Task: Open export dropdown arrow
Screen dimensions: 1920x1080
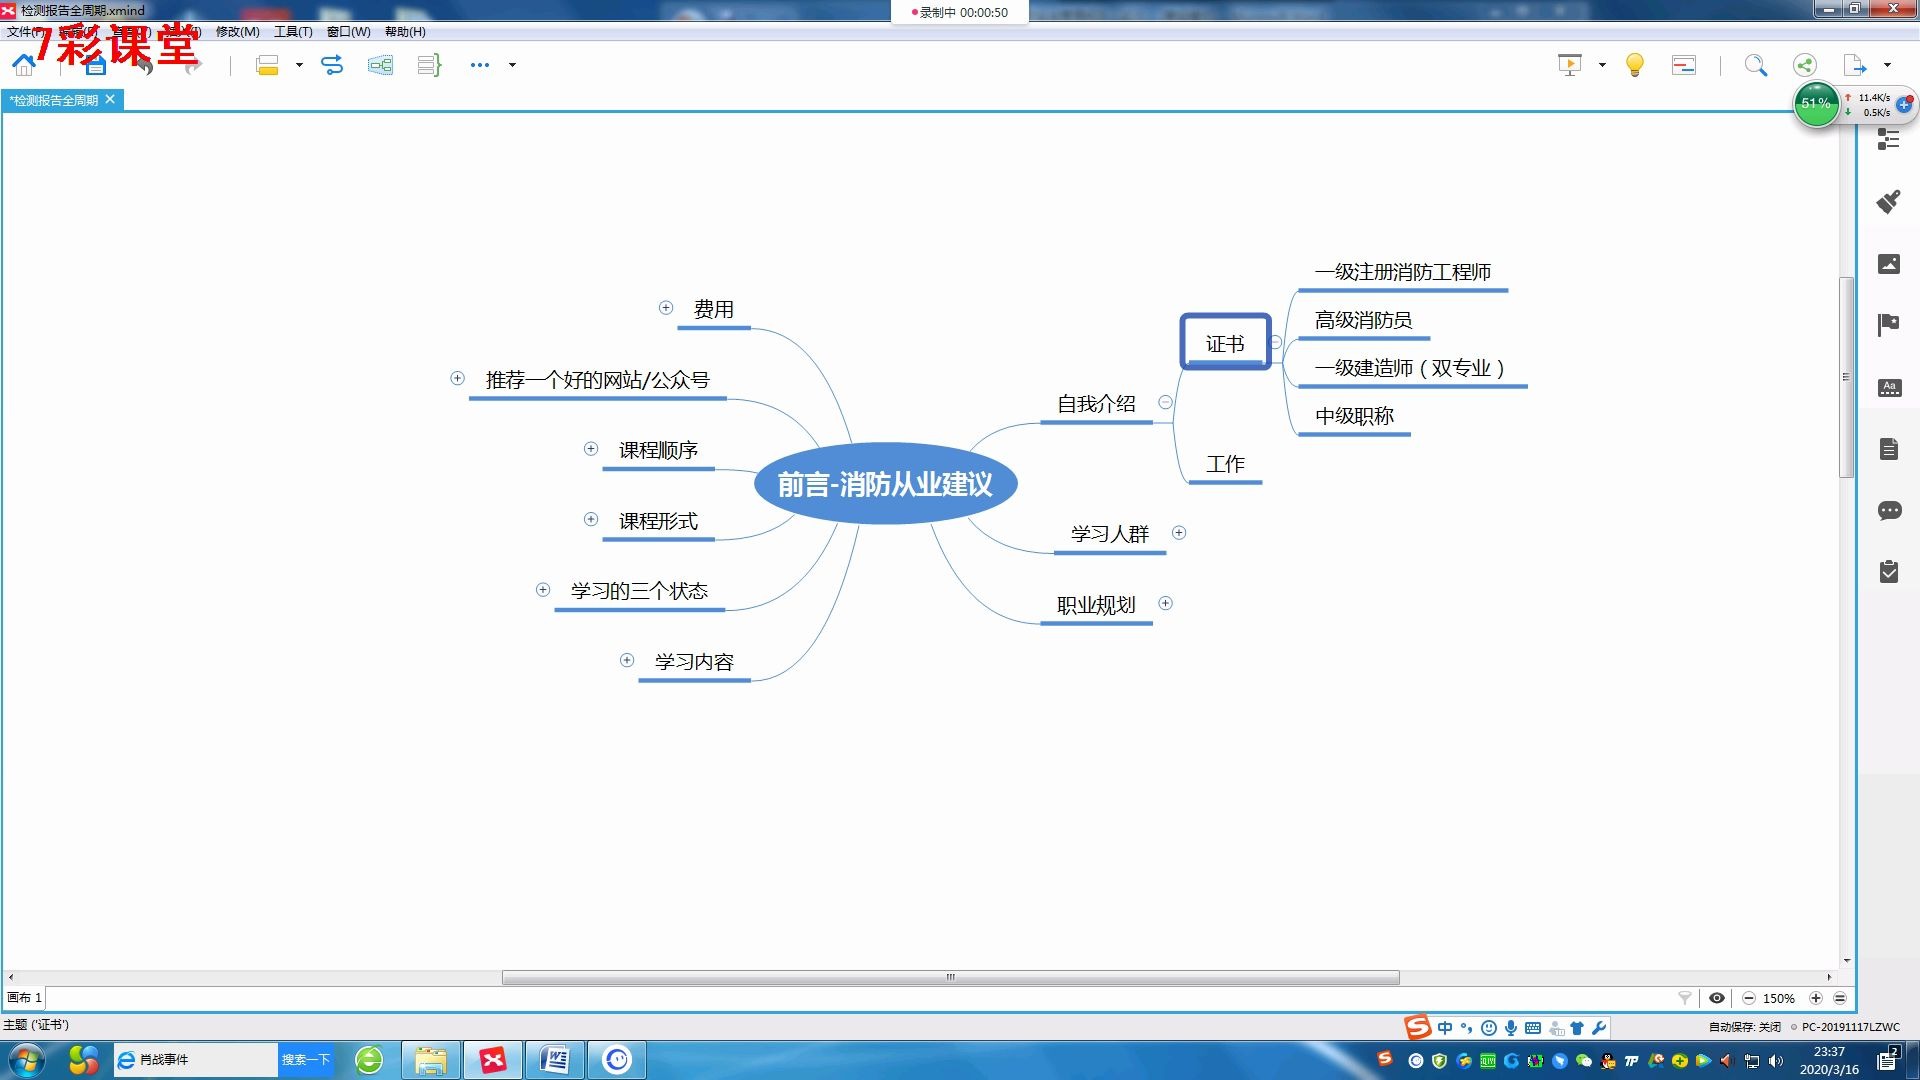Action: [x=1887, y=65]
